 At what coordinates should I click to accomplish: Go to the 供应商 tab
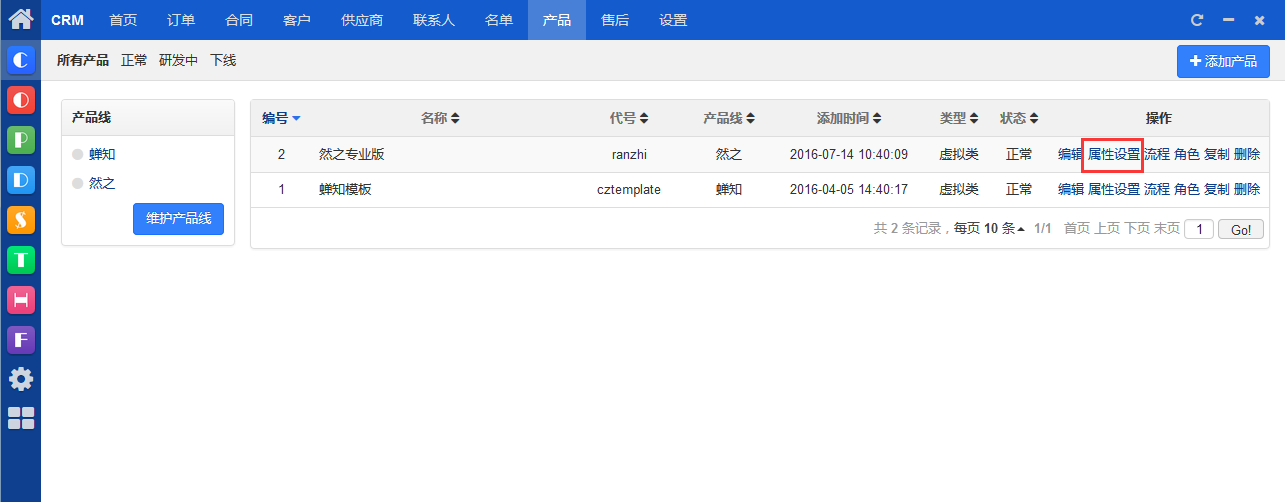pyautogui.click(x=362, y=20)
